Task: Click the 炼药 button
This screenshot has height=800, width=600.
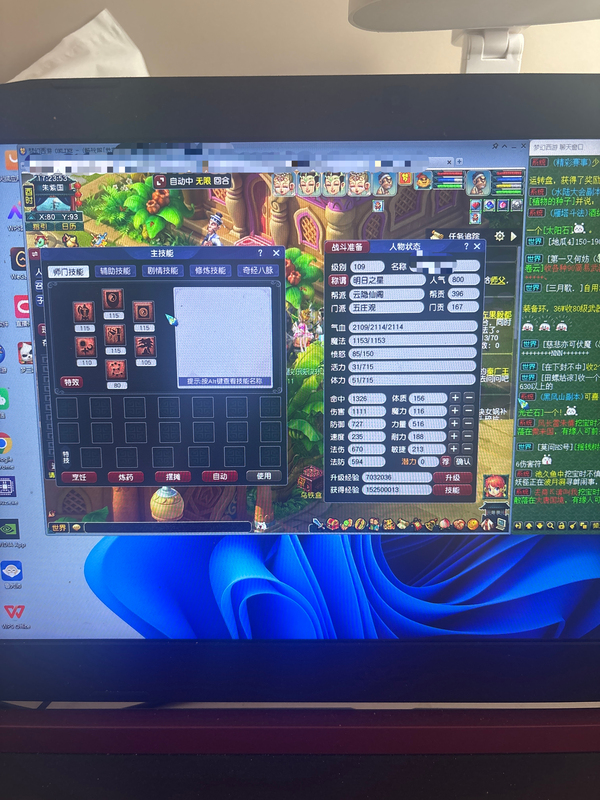Action: click(x=126, y=477)
